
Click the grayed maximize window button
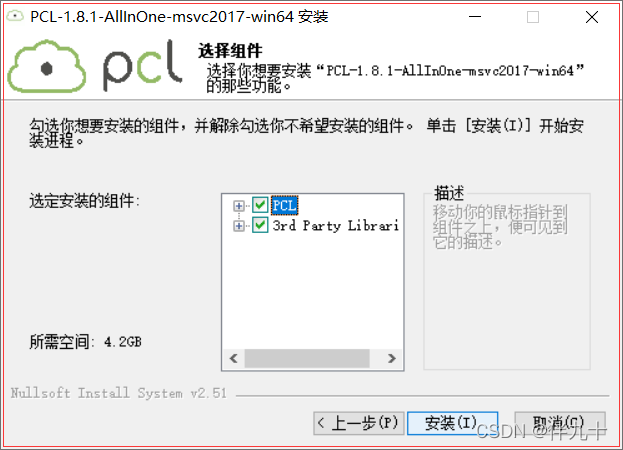[x=533, y=17]
